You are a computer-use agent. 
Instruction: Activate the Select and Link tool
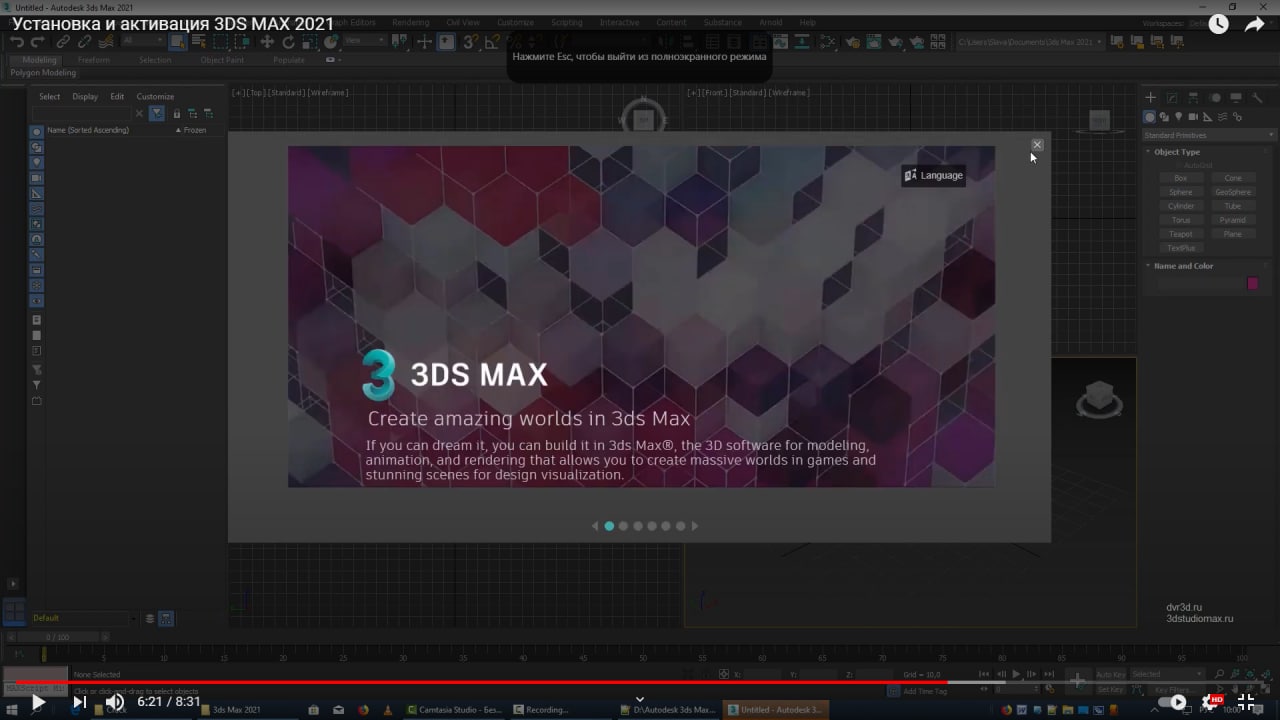coord(63,42)
